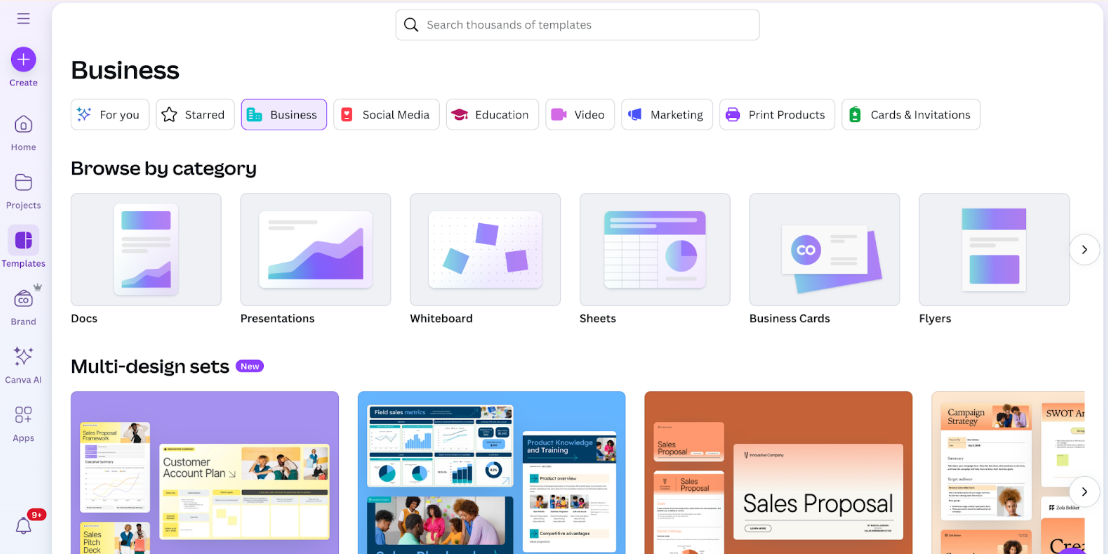Go to Home in the sidebar
The width and height of the screenshot is (1108, 554).
click(23, 125)
